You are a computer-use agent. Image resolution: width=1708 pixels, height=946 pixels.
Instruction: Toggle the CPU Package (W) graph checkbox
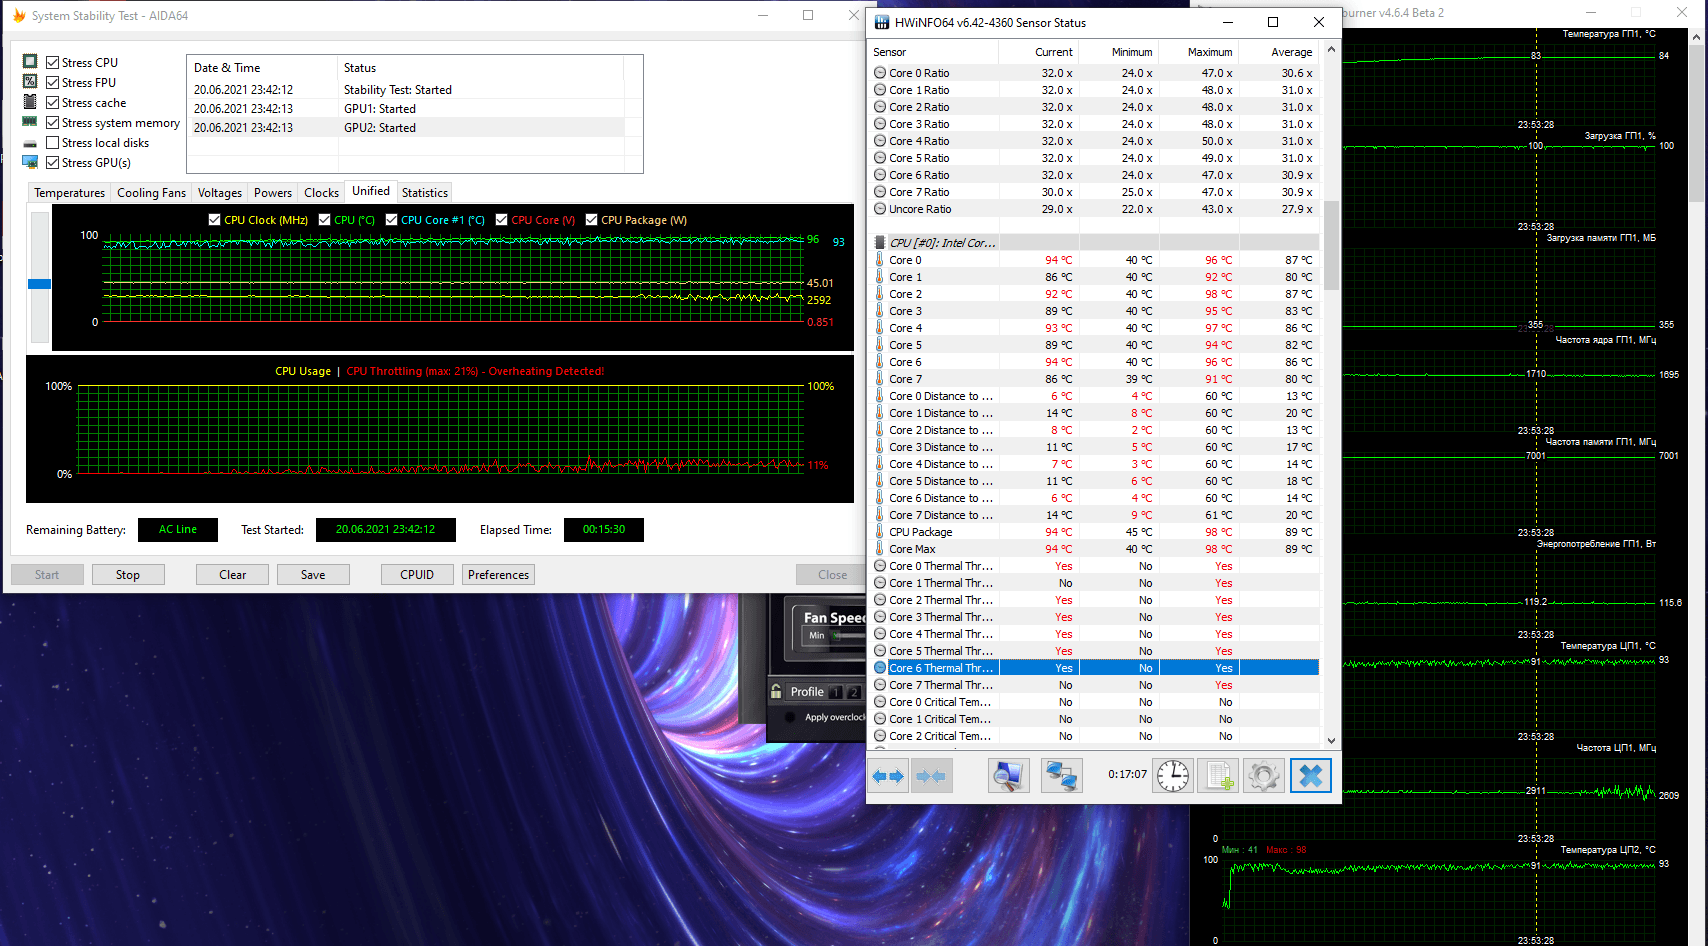(x=591, y=220)
